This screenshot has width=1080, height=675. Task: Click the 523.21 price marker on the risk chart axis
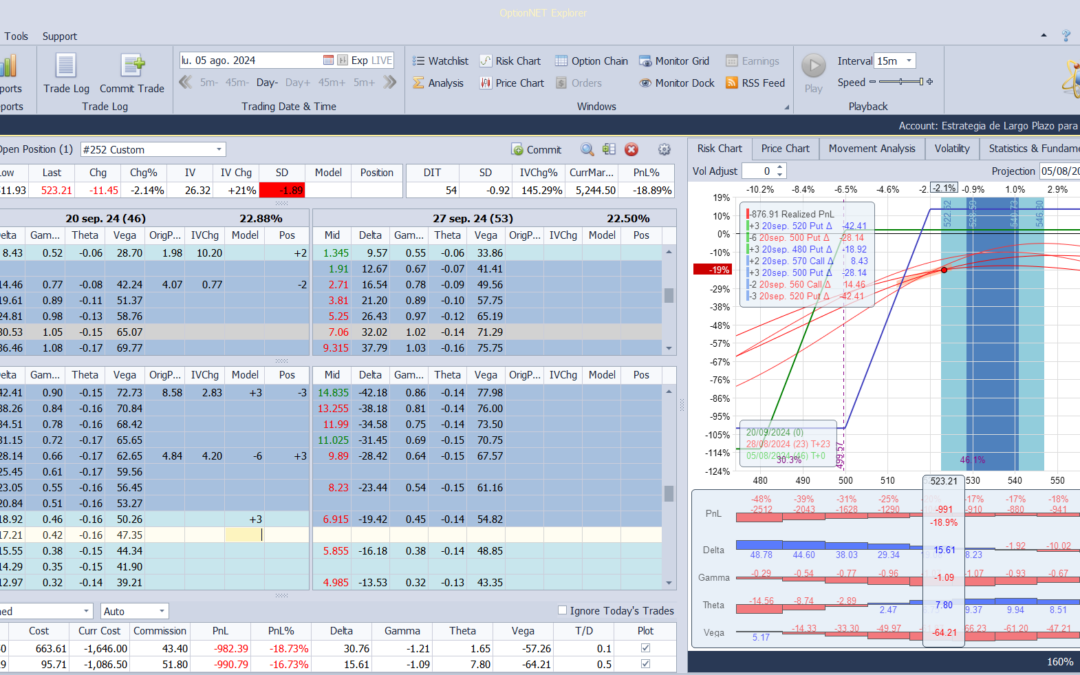[x=944, y=481]
